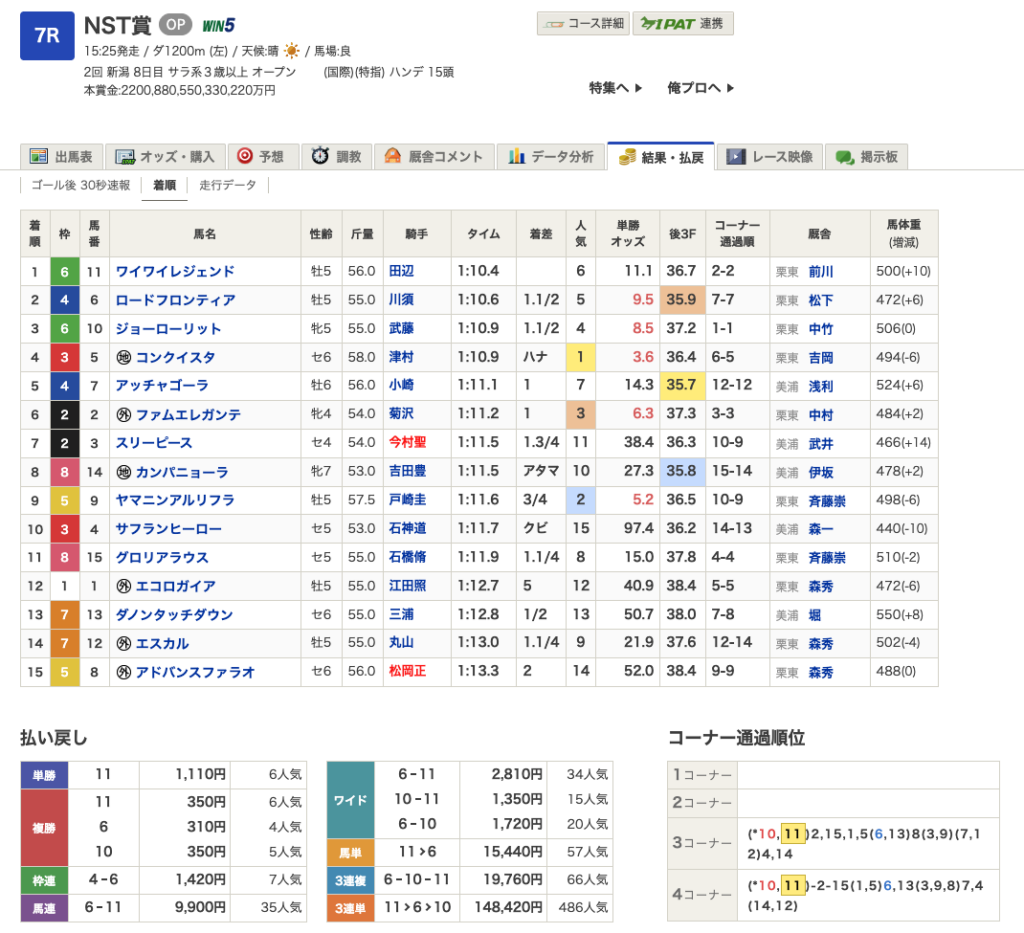The width and height of the screenshot is (1024, 933).
Task: Open horse ジョーローリット
Action: coord(168,329)
